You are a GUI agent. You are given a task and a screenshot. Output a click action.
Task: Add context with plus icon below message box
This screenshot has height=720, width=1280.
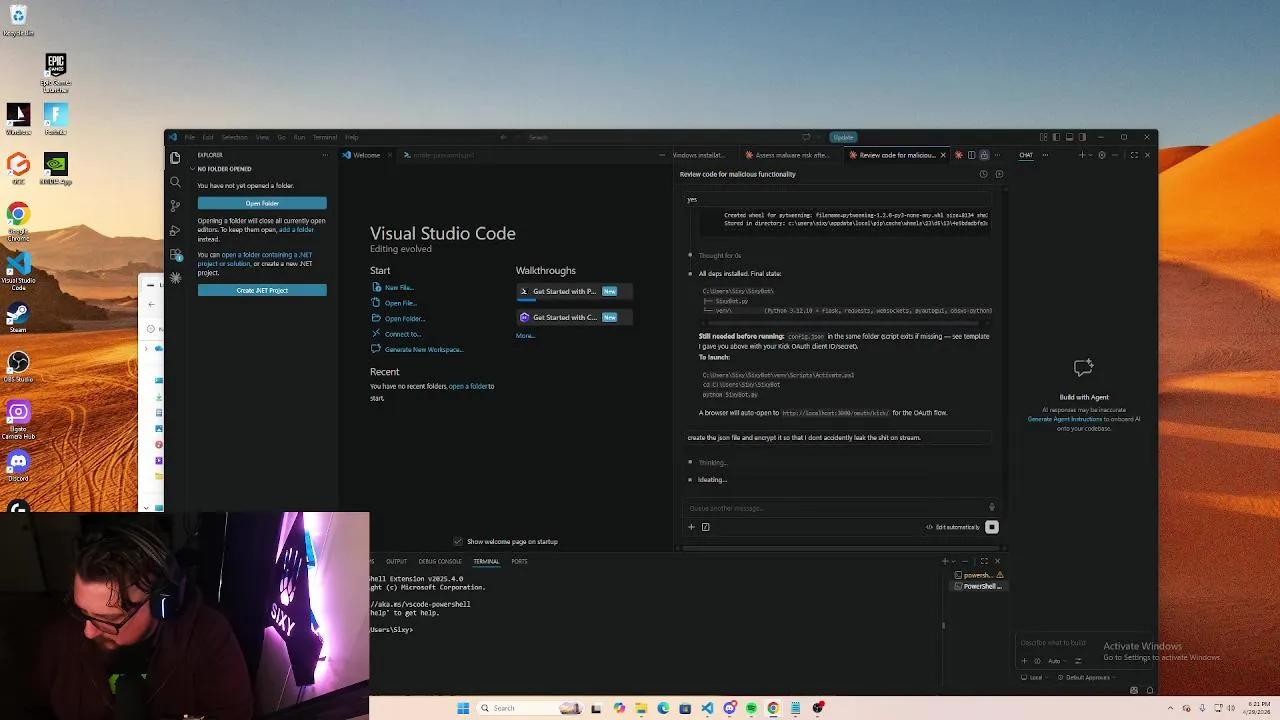[x=691, y=527]
